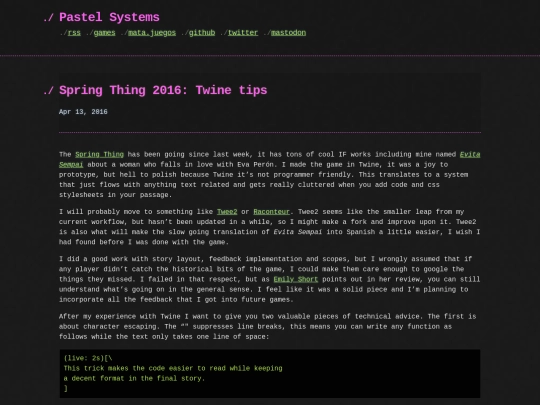Image resolution: width=540 pixels, height=405 pixels.
Task: Click the closing bracket code line
Action: pos(66,388)
